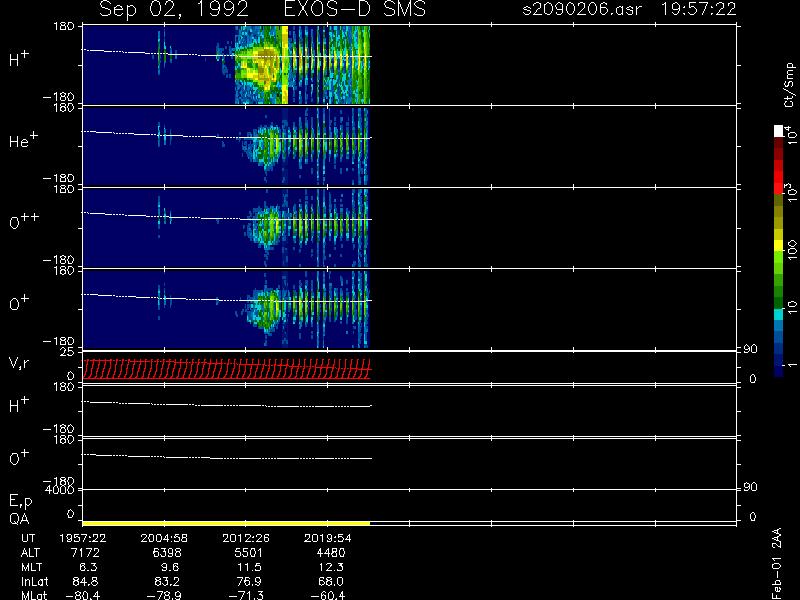Screen dimensions: 800x600
Task: Click the InLat value '76.9'
Action: click(249, 581)
